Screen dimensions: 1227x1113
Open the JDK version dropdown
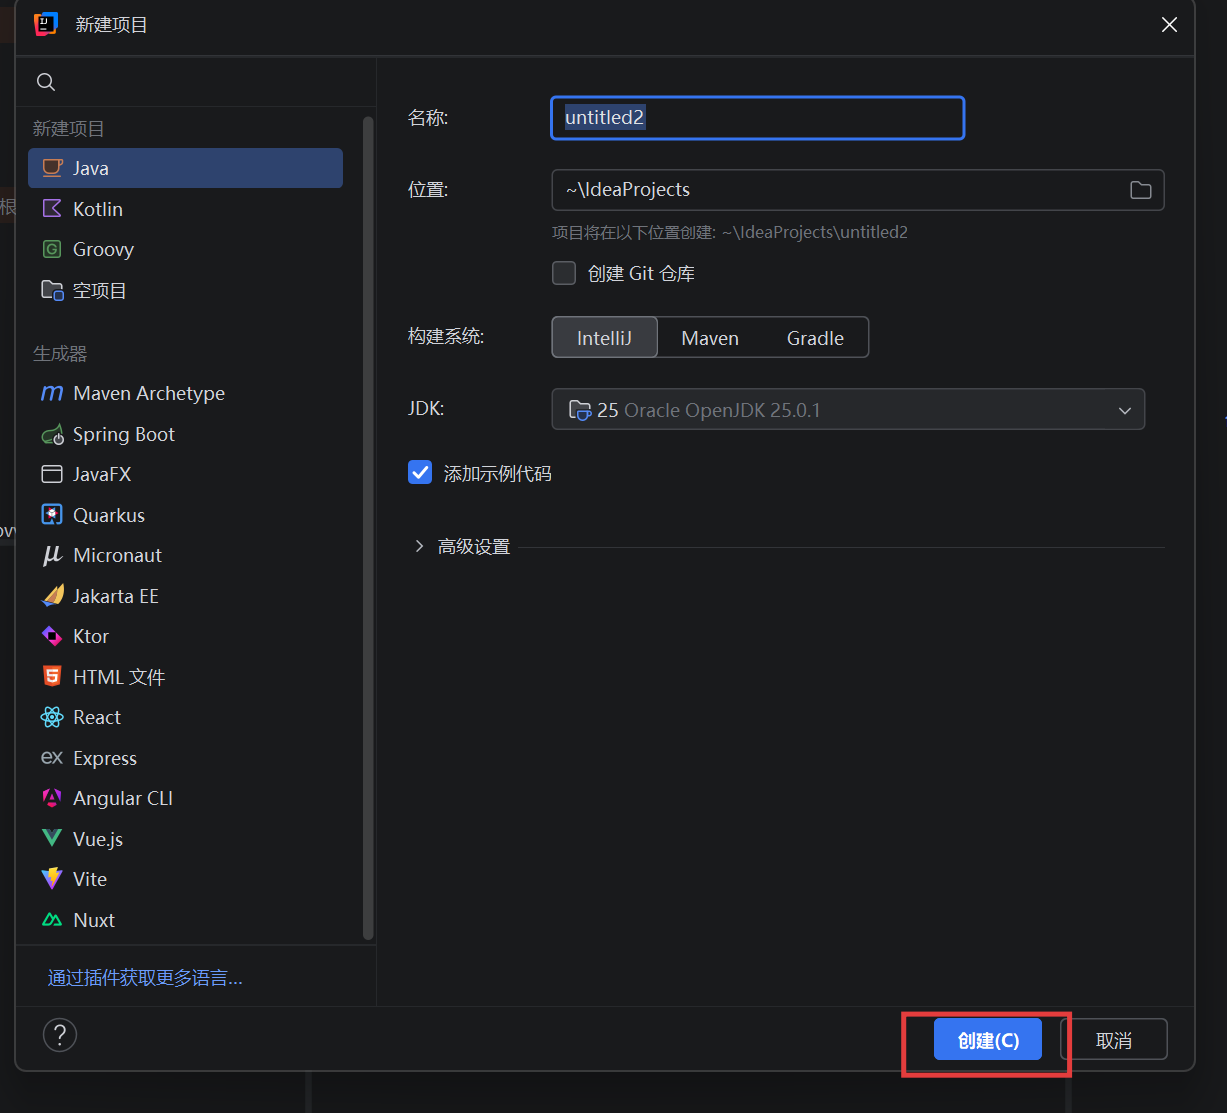coord(848,410)
